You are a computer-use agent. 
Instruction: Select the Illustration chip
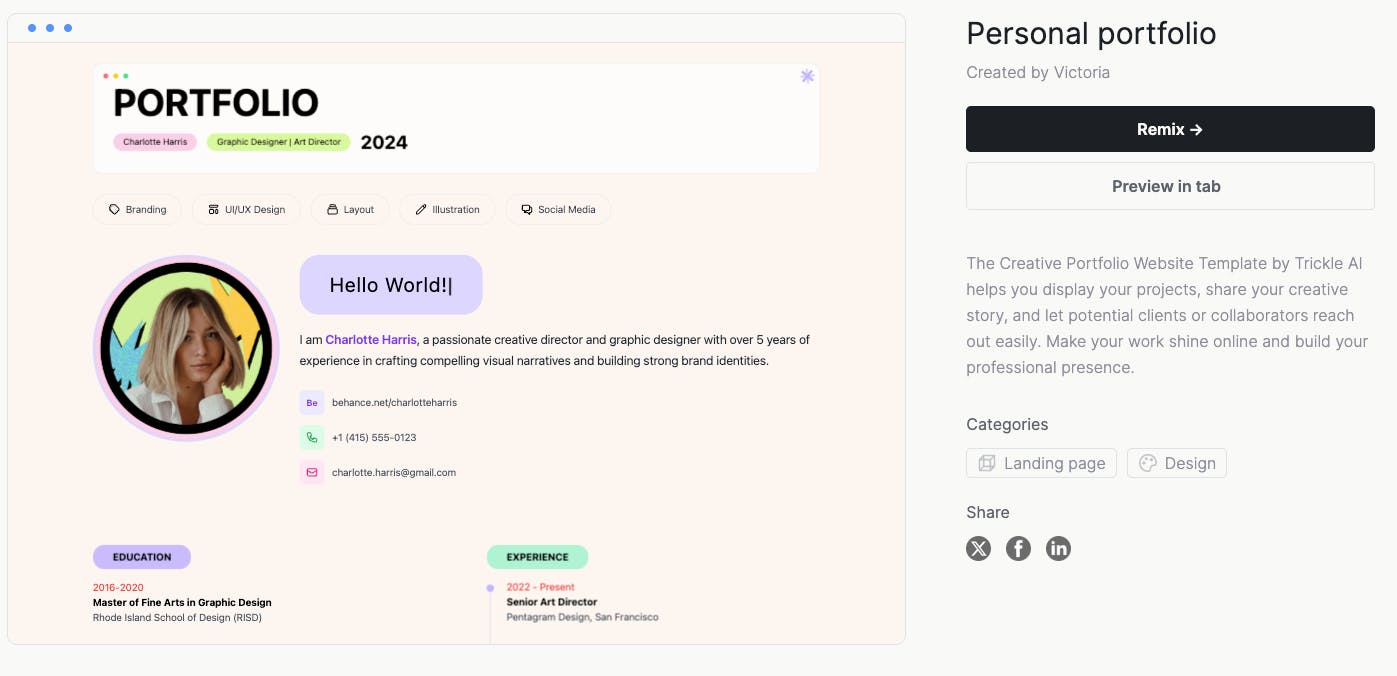447,210
